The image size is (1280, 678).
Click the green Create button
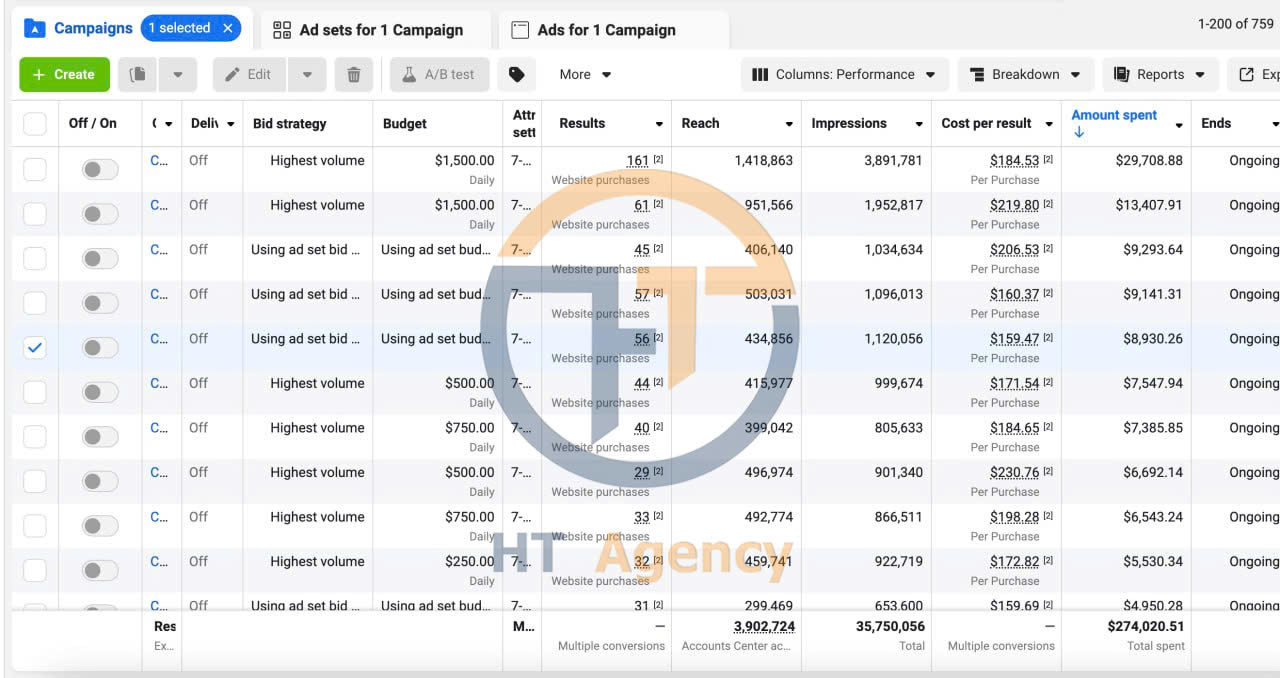click(64, 74)
